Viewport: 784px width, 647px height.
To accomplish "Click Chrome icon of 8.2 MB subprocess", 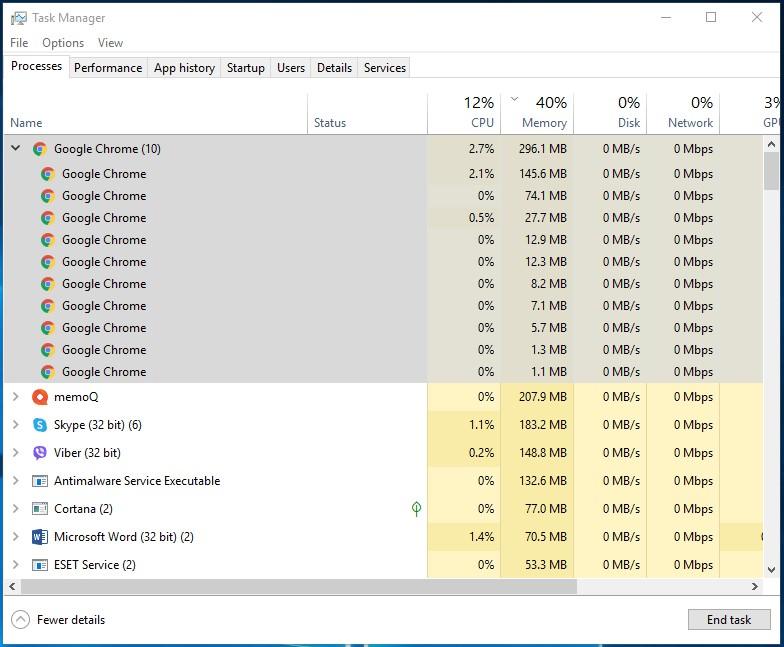I will 48,284.
